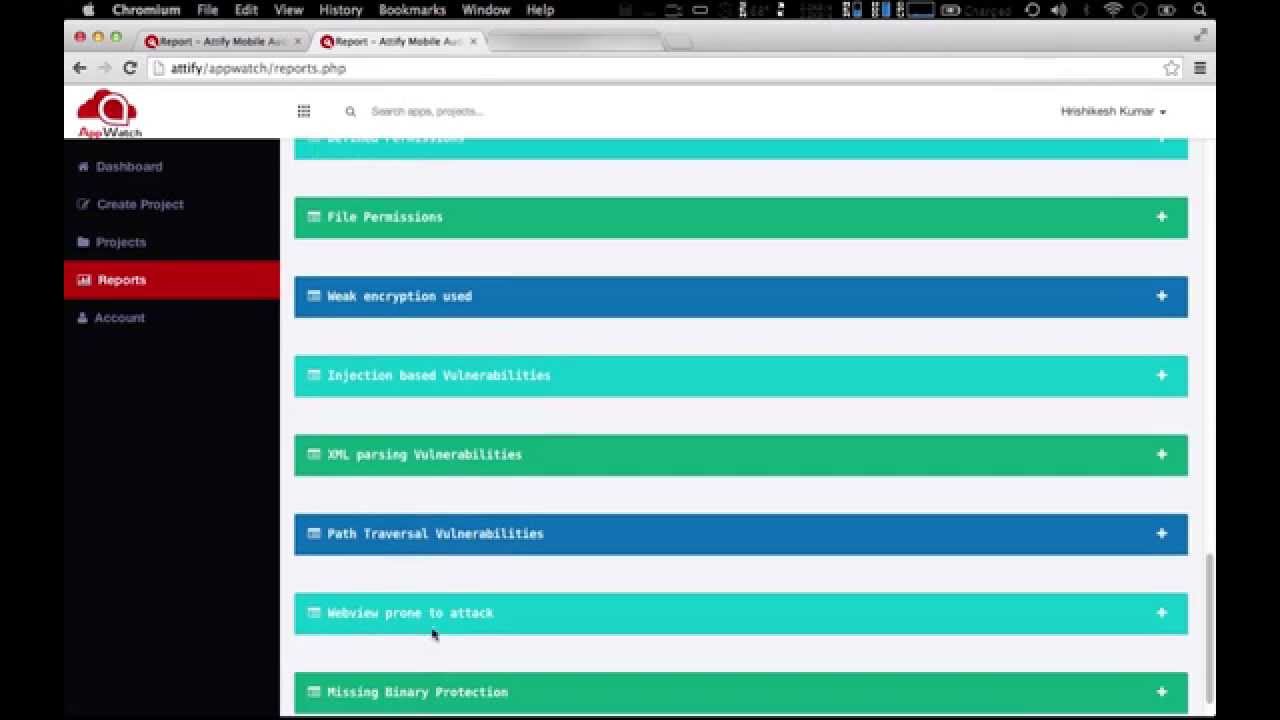Click the volume icon in menu bar
Screen dimensions: 1280x720
1059,10
